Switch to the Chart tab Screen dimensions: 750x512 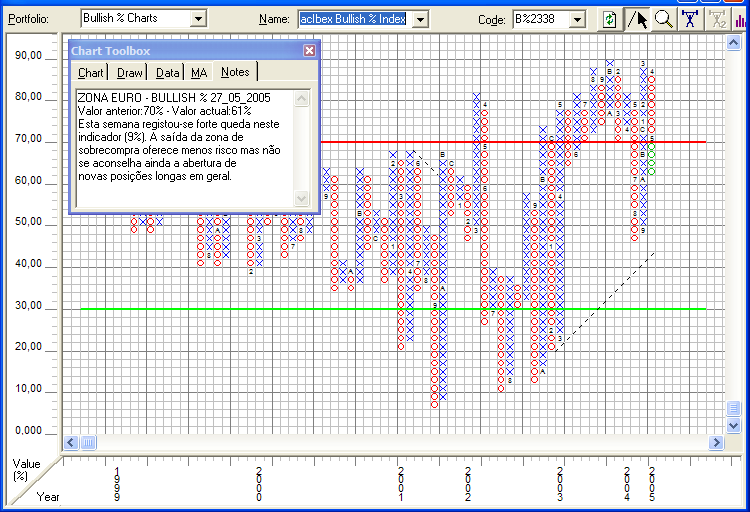[90, 73]
